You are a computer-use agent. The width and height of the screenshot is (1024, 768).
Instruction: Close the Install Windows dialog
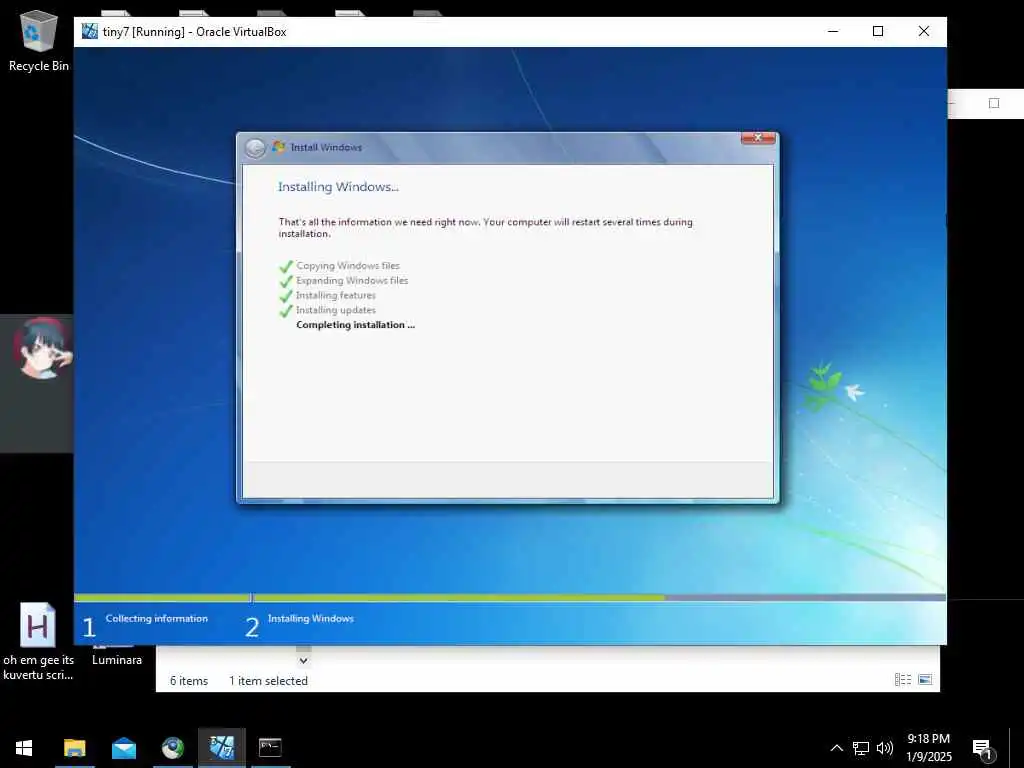(758, 138)
